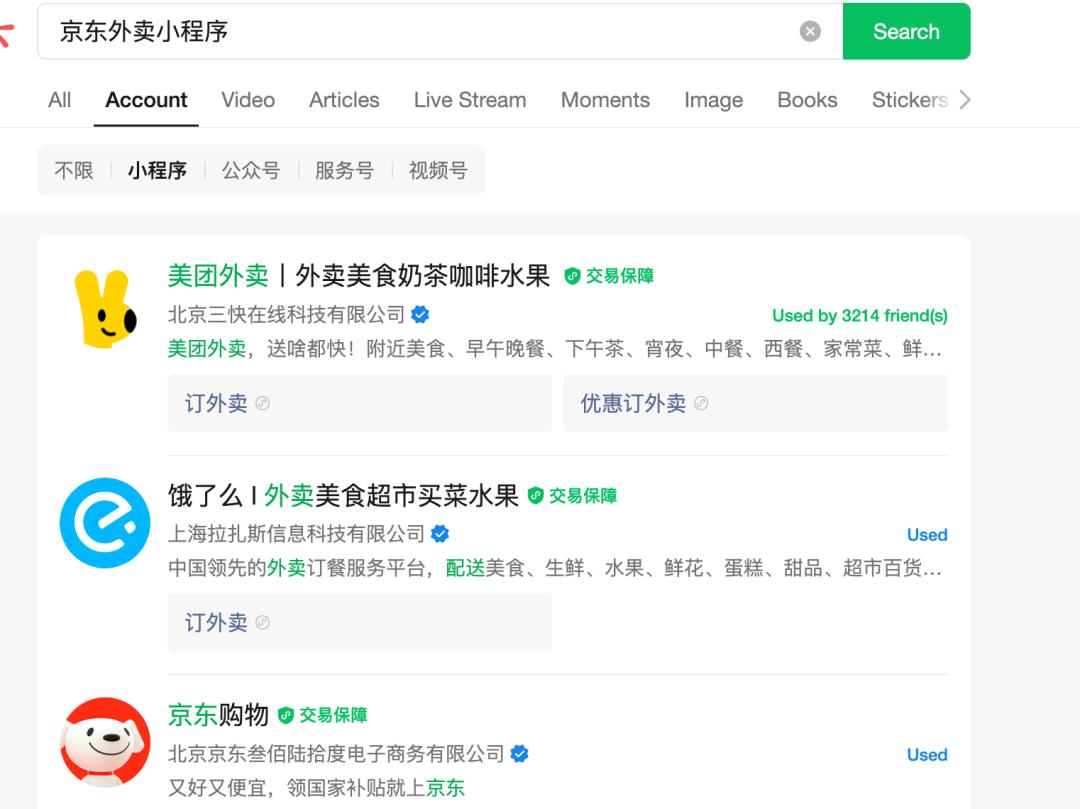Expand more tabs with right chevron

click(964, 100)
